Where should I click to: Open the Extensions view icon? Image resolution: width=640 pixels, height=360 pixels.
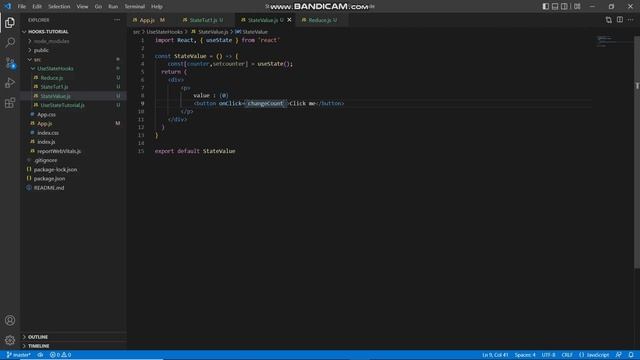pyautogui.click(x=10, y=103)
